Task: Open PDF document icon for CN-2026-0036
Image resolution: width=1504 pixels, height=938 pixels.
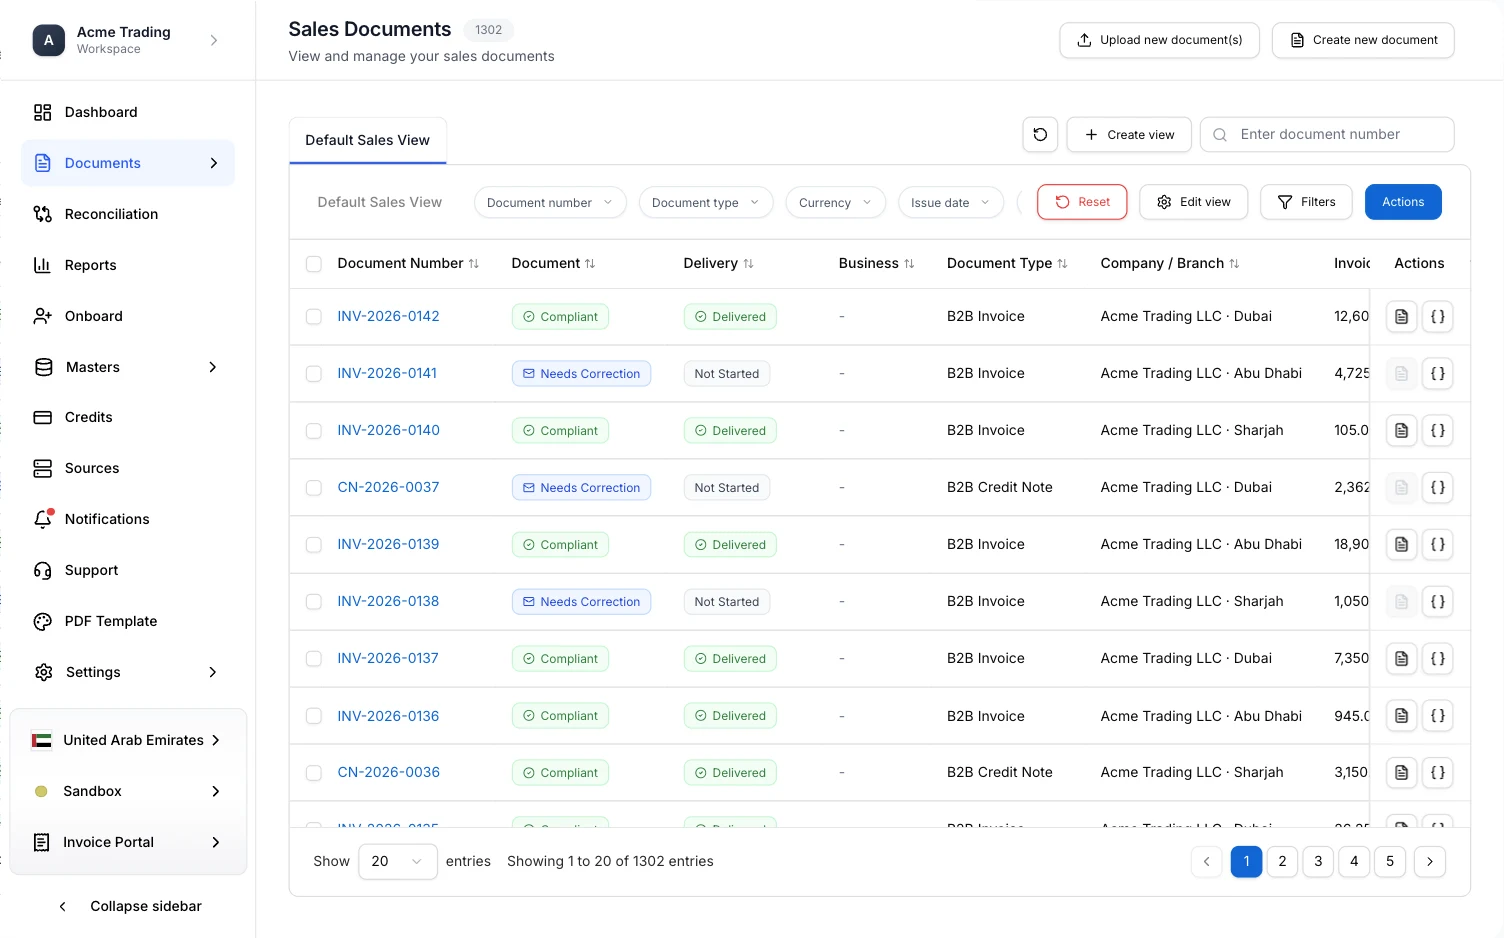Action: coord(1401,773)
